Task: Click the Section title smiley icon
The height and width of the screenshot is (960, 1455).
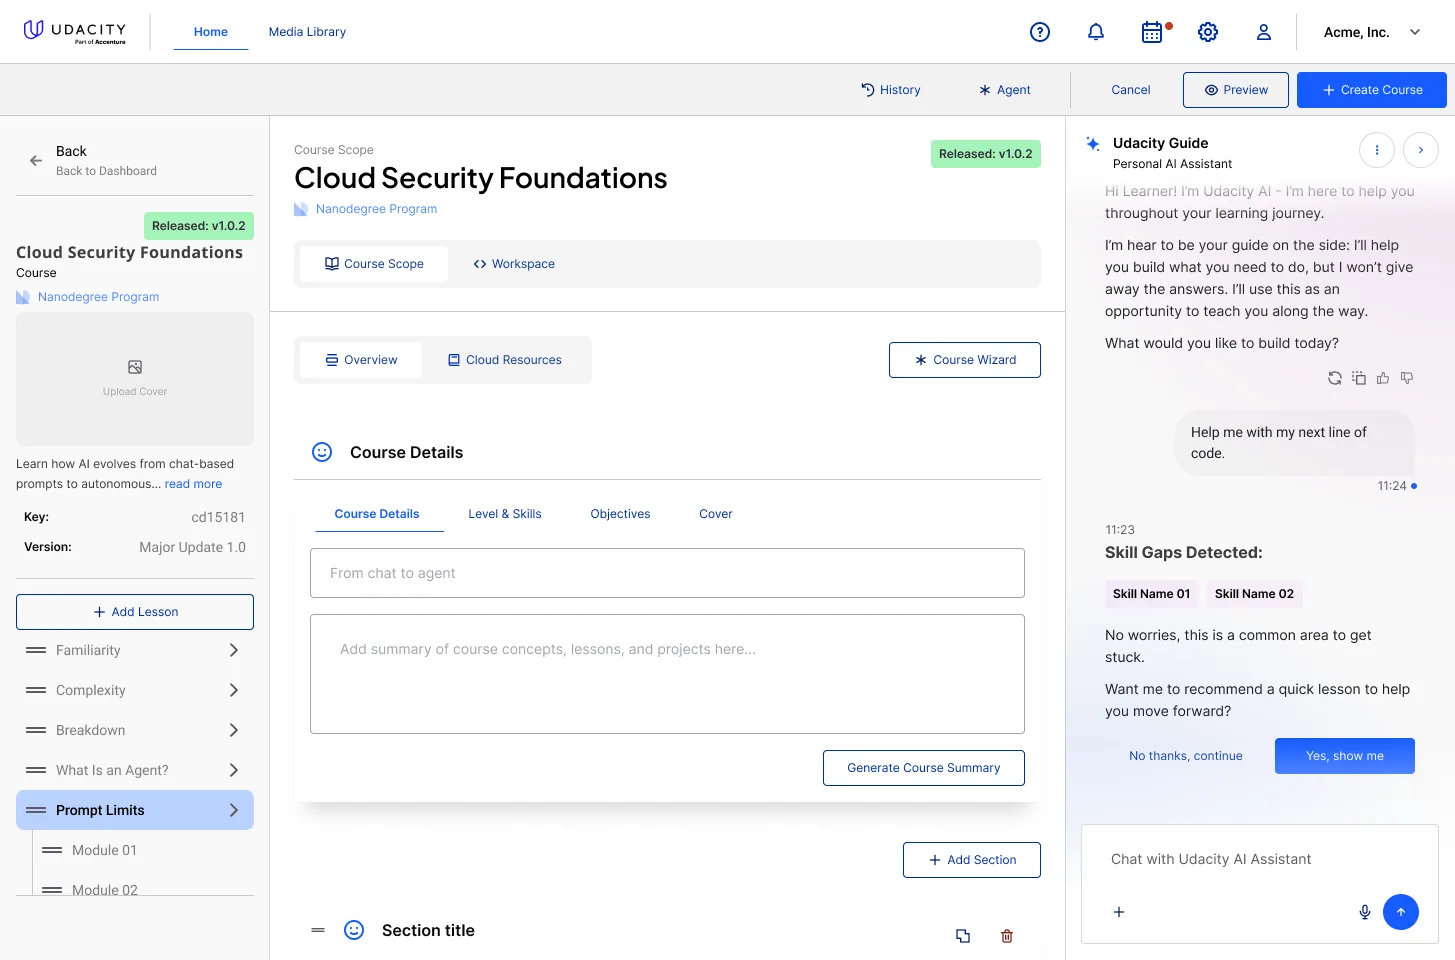Action: point(354,930)
